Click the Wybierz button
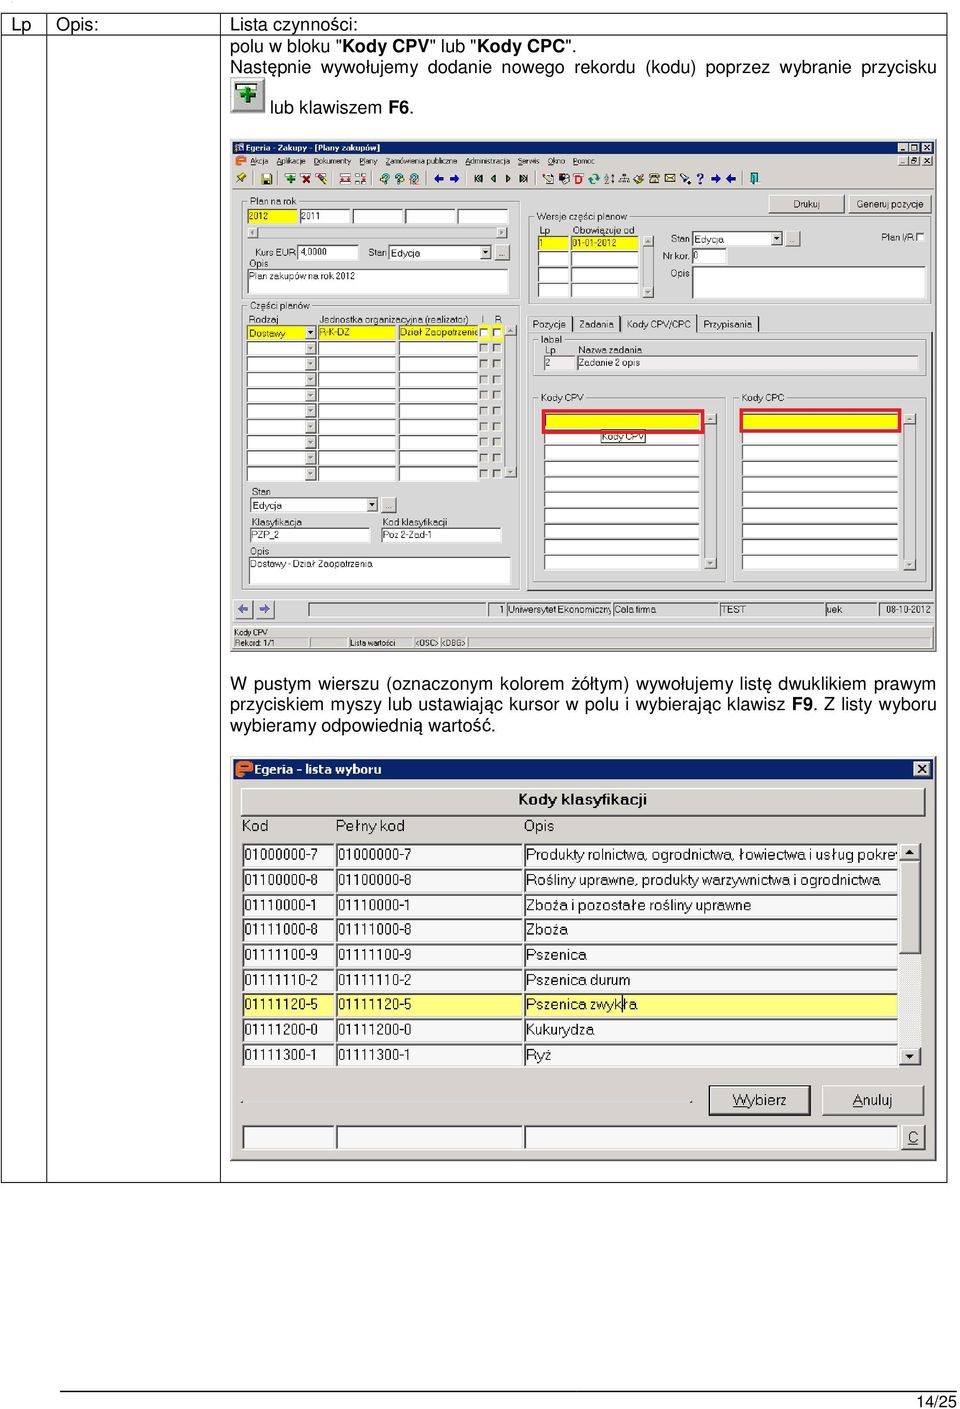The width and height of the screenshot is (960, 1409). point(759,1100)
